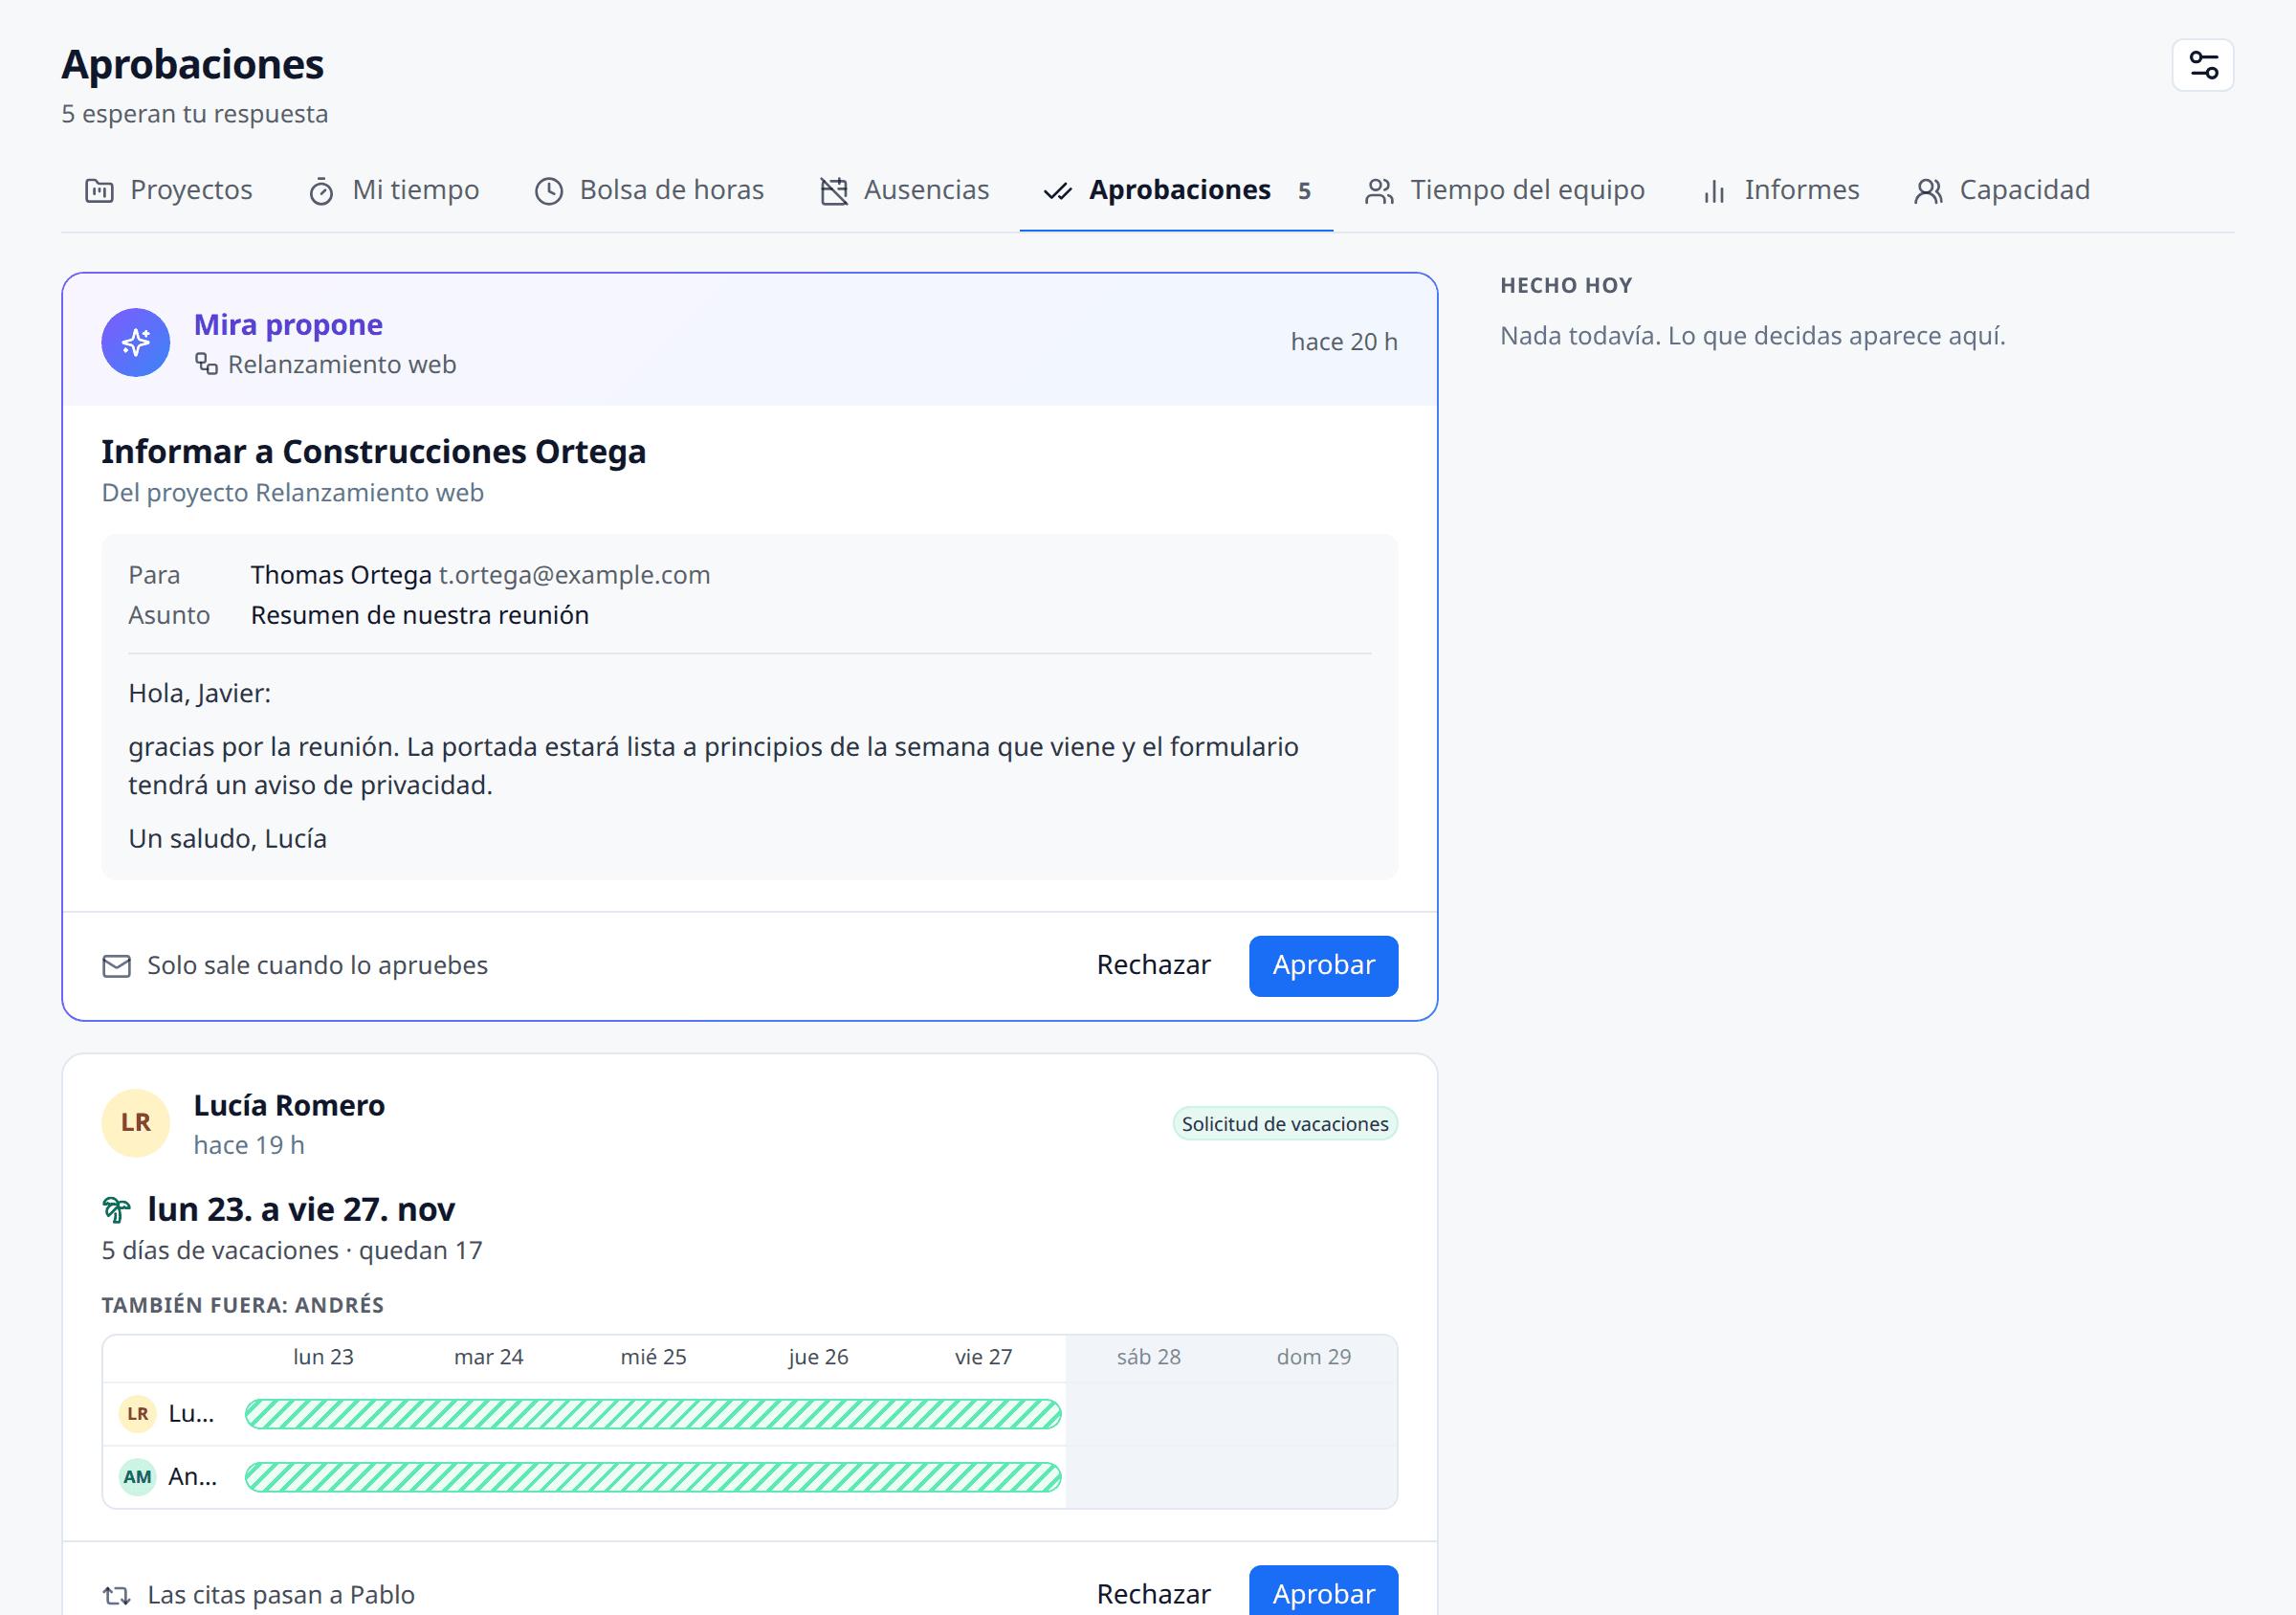Click the double-check icon for Aprobaciones
The image size is (2296, 1615).
(x=1058, y=190)
